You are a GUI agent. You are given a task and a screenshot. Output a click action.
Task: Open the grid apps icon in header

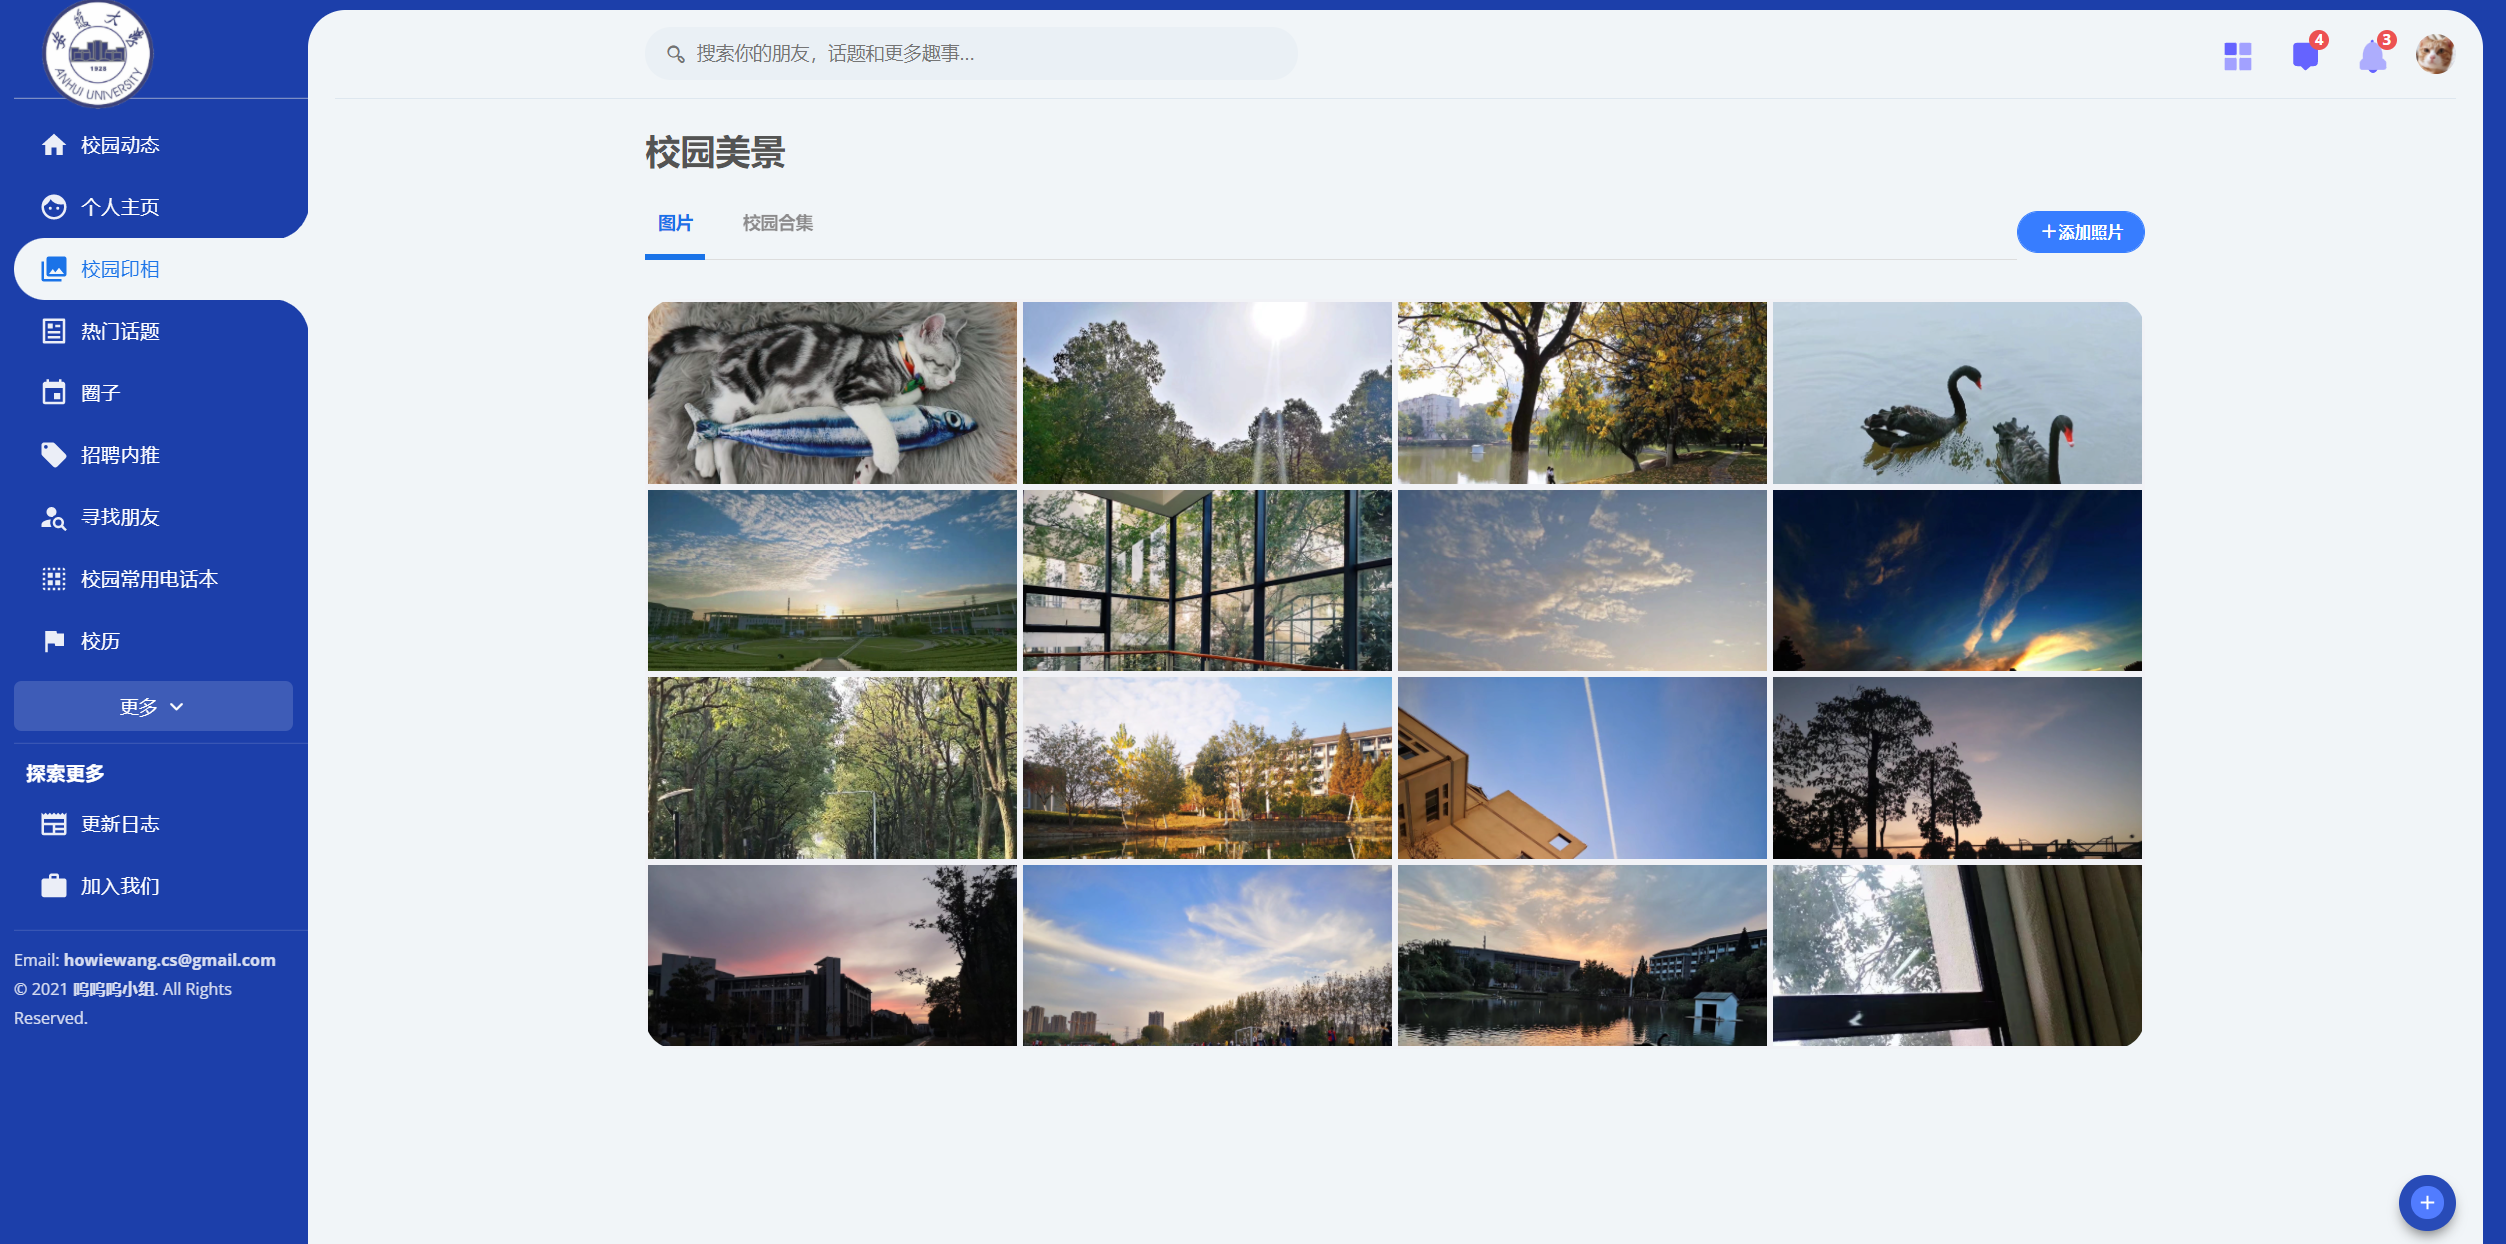[x=2237, y=56]
